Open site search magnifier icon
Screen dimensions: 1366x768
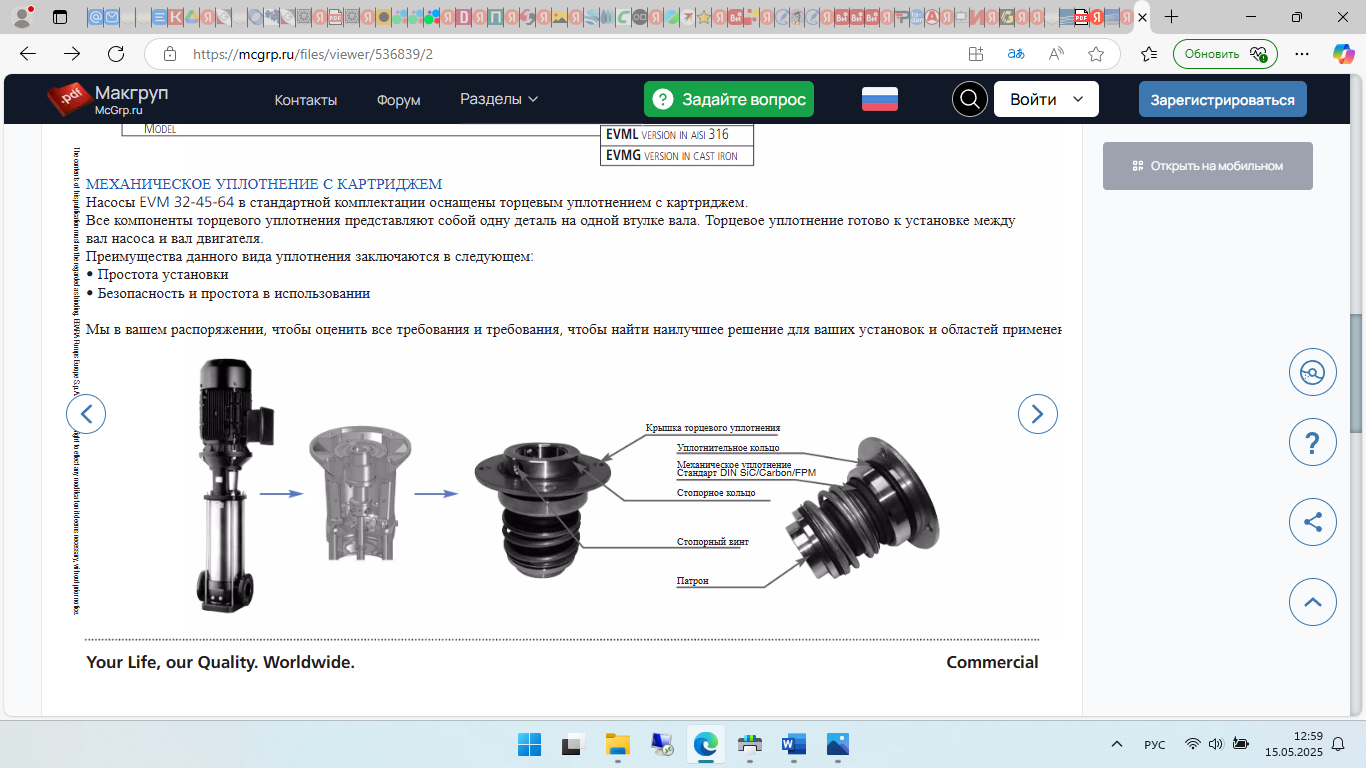[x=969, y=99]
